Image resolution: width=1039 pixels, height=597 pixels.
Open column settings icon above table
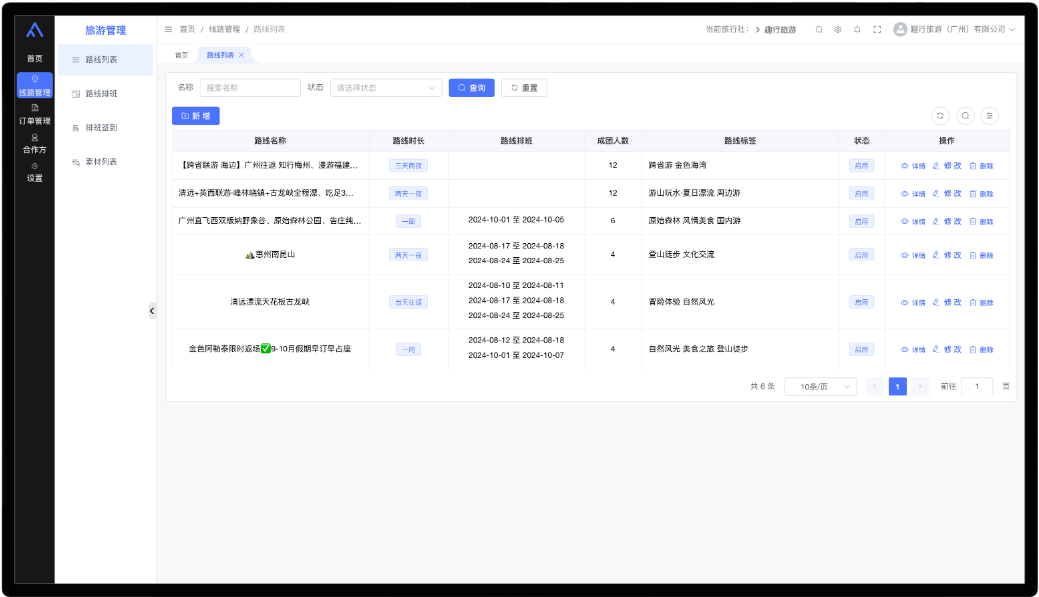coord(990,116)
